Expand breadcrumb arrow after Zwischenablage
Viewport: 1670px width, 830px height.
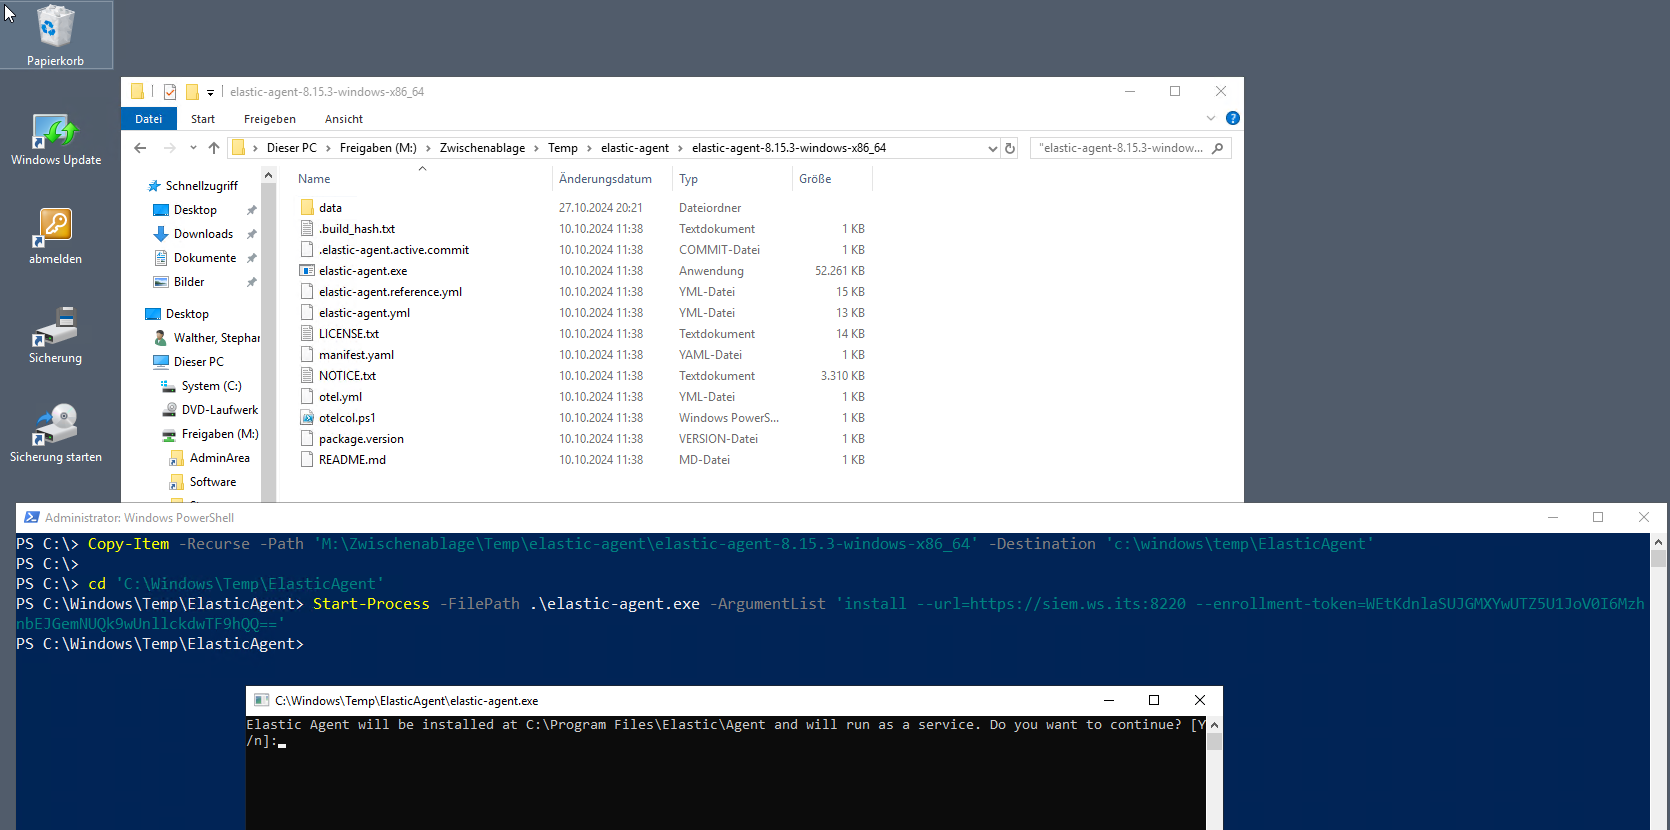pyautogui.click(x=537, y=148)
